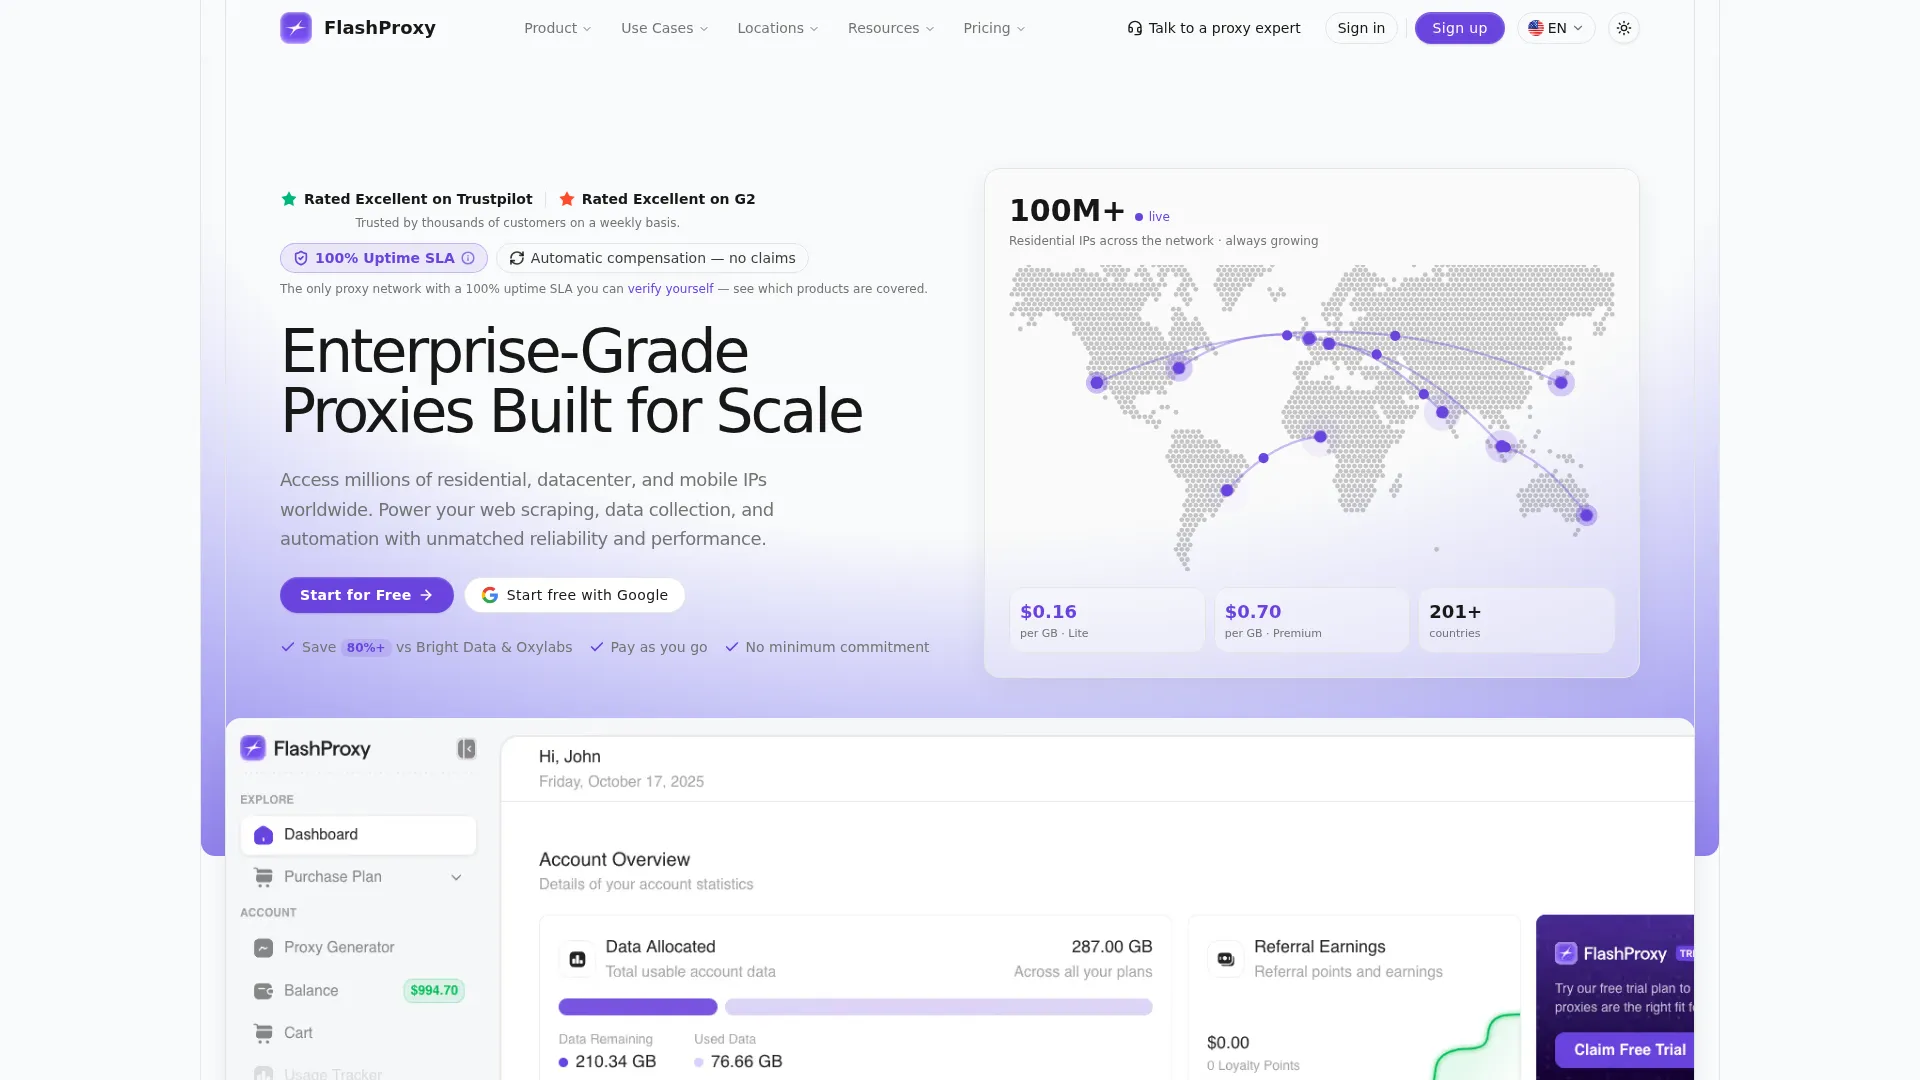The image size is (1920, 1080).
Task: Click the green Trustpilot star icon
Action: pyautogui.click(x=289, y=199)
